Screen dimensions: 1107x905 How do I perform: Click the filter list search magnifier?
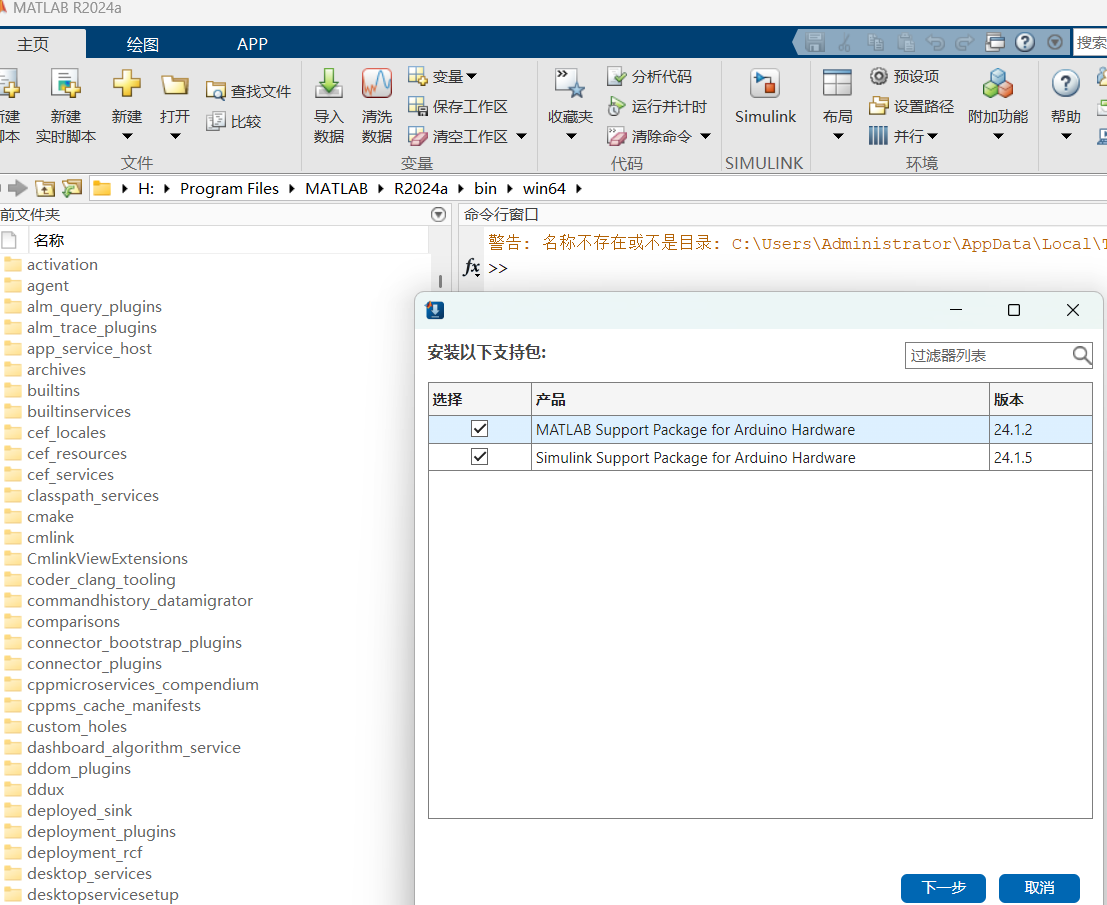(1081, 355)
